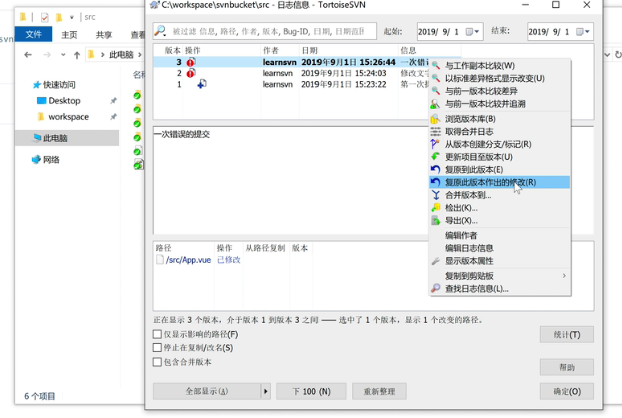Click the workspace folder icon in Explorer sidebar
The height and width of the screenshot is (418, 622).
tap(40, 117)
